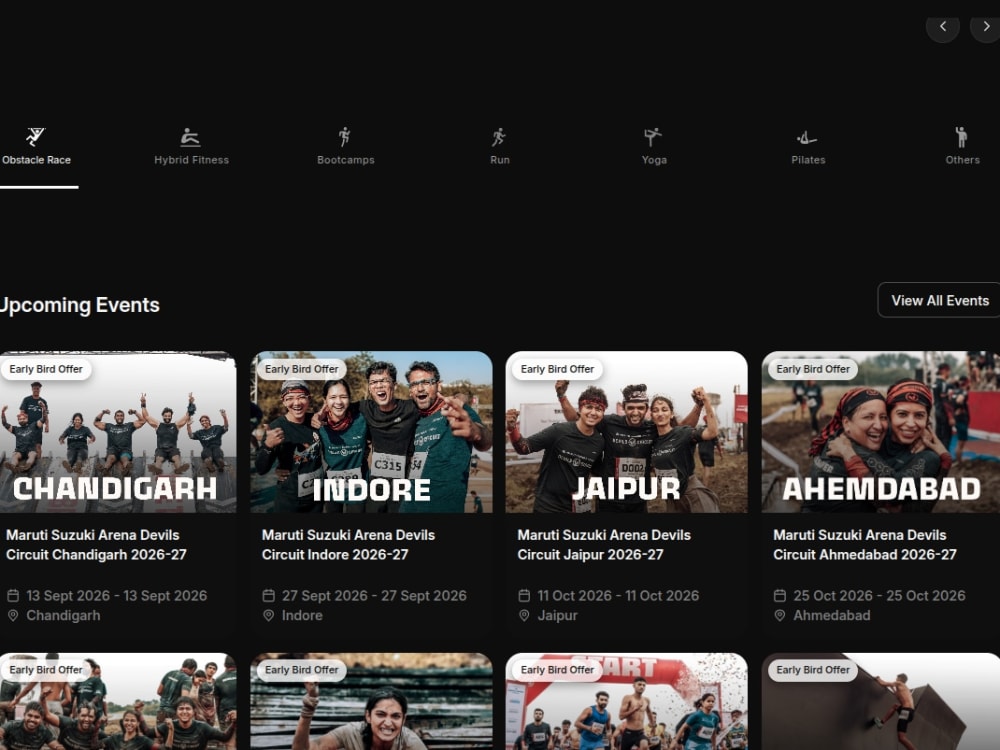Click date text 11 Oct 2026 - 11 Oct 2026
Screen dimensions: 1000x750
click(619, 596)
